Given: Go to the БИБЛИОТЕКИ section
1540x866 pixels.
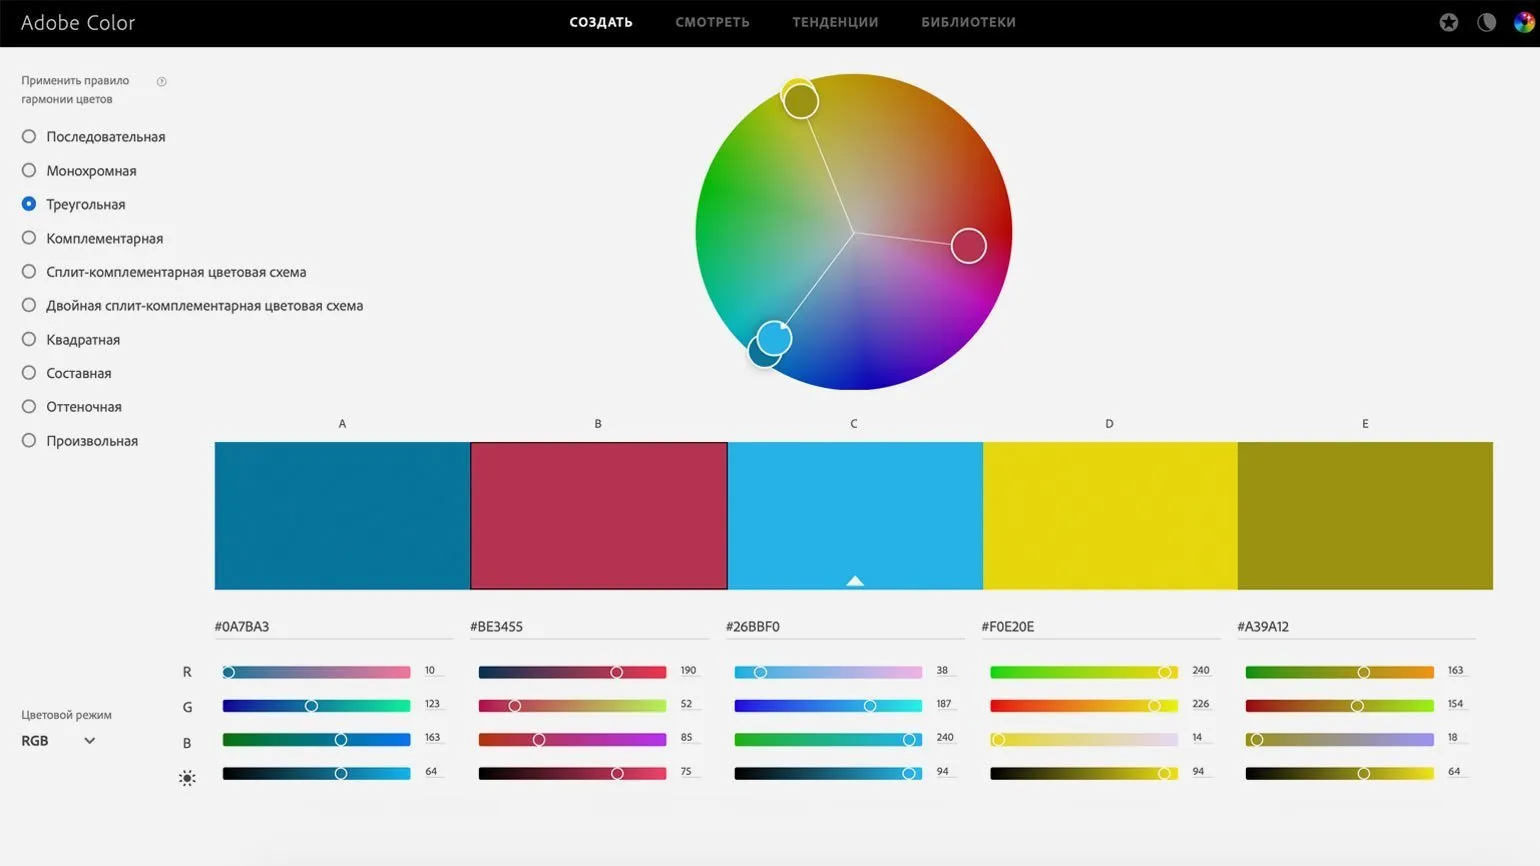Looking at the screenshot, I should coord(968,22).
